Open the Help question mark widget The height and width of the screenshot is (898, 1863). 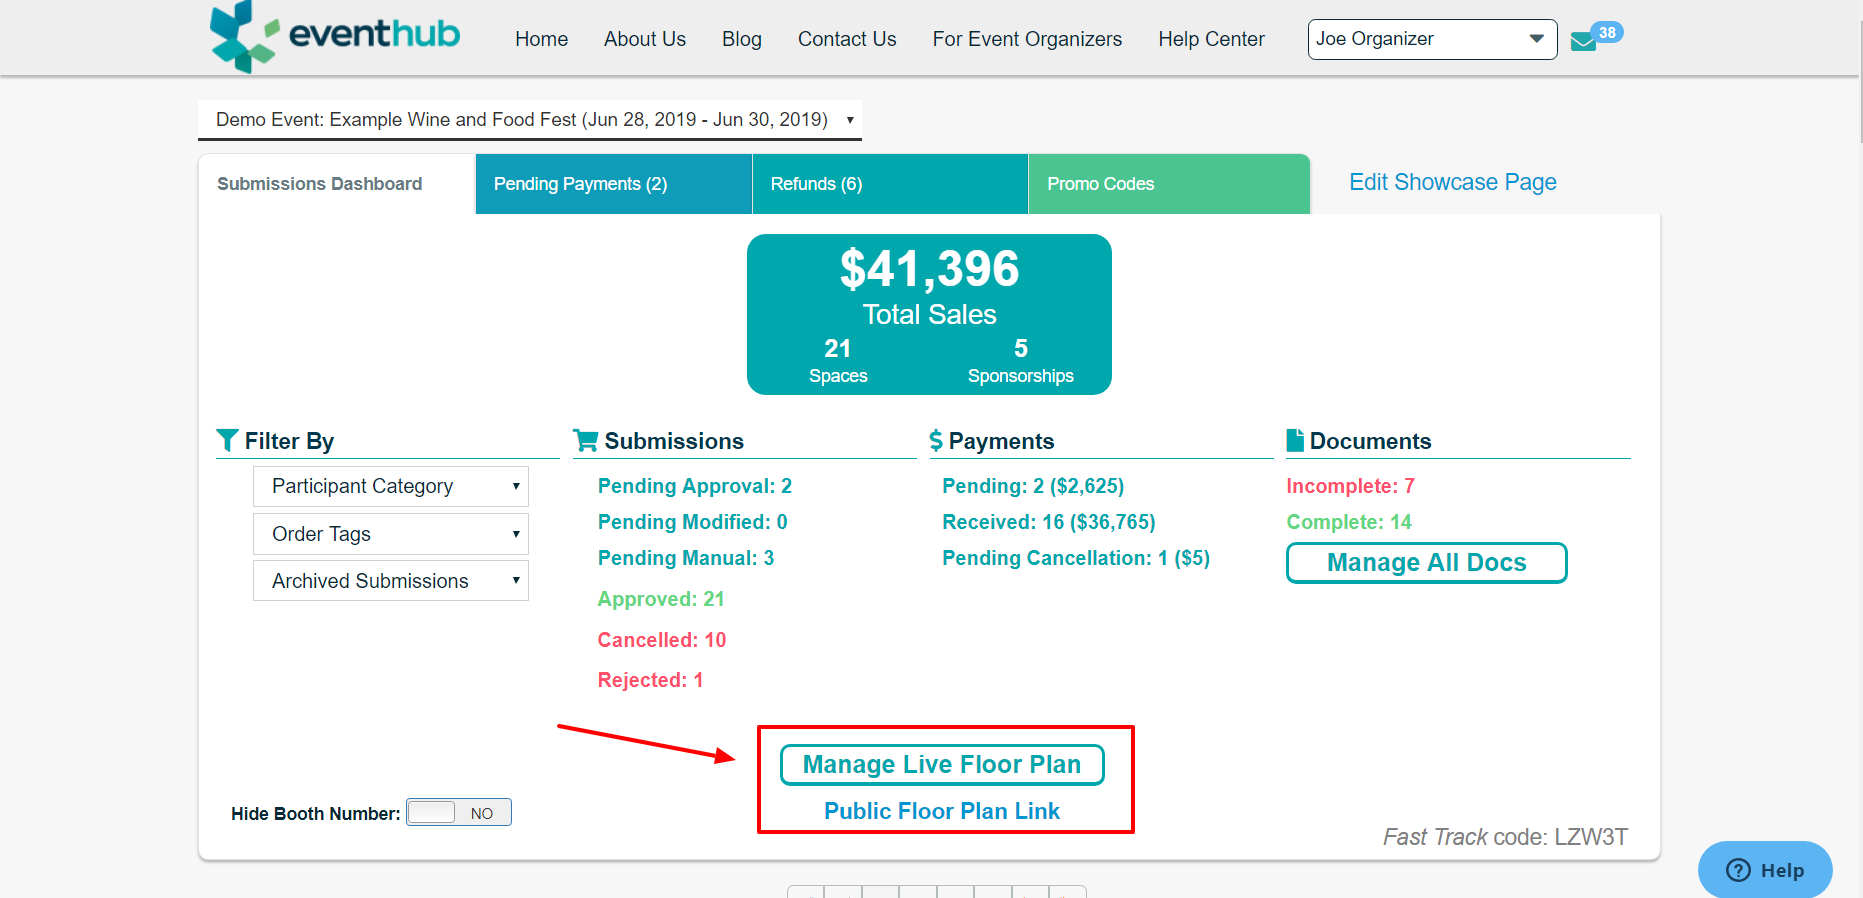tap(1765, 869)
